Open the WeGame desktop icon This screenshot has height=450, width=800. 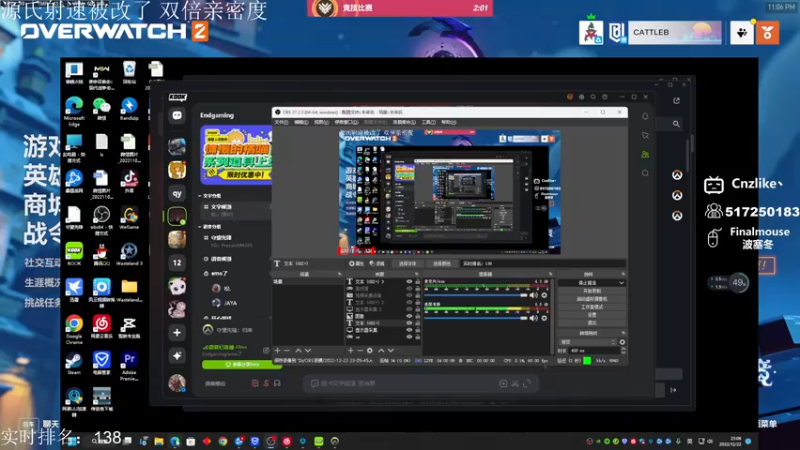pyautogui.click(x=129, y=217)
